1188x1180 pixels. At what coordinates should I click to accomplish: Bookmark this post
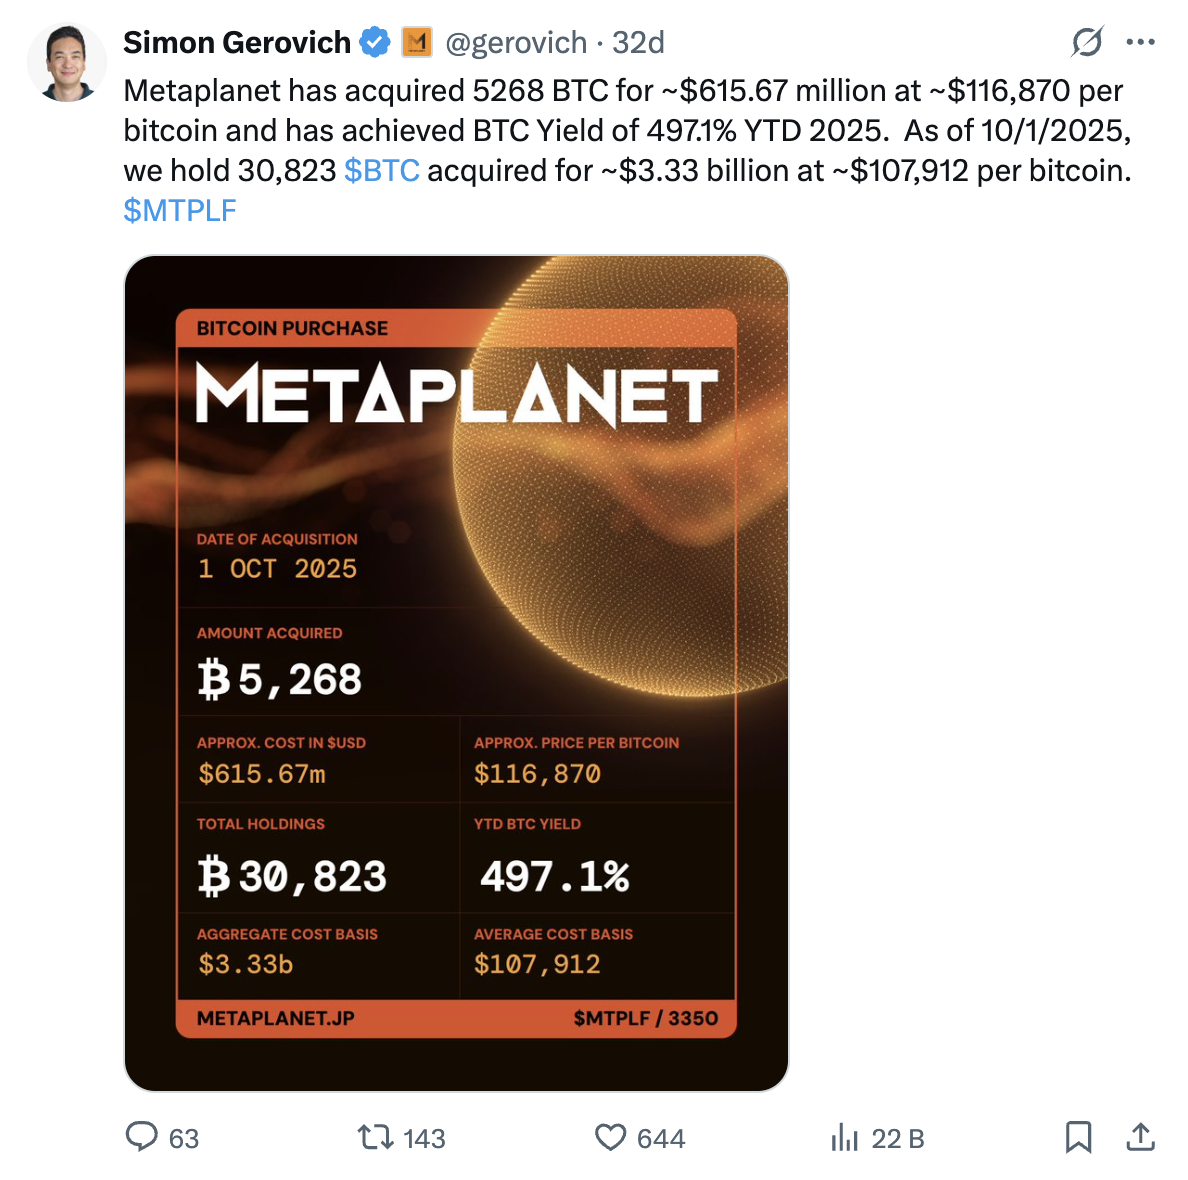pos(1078,1137)
